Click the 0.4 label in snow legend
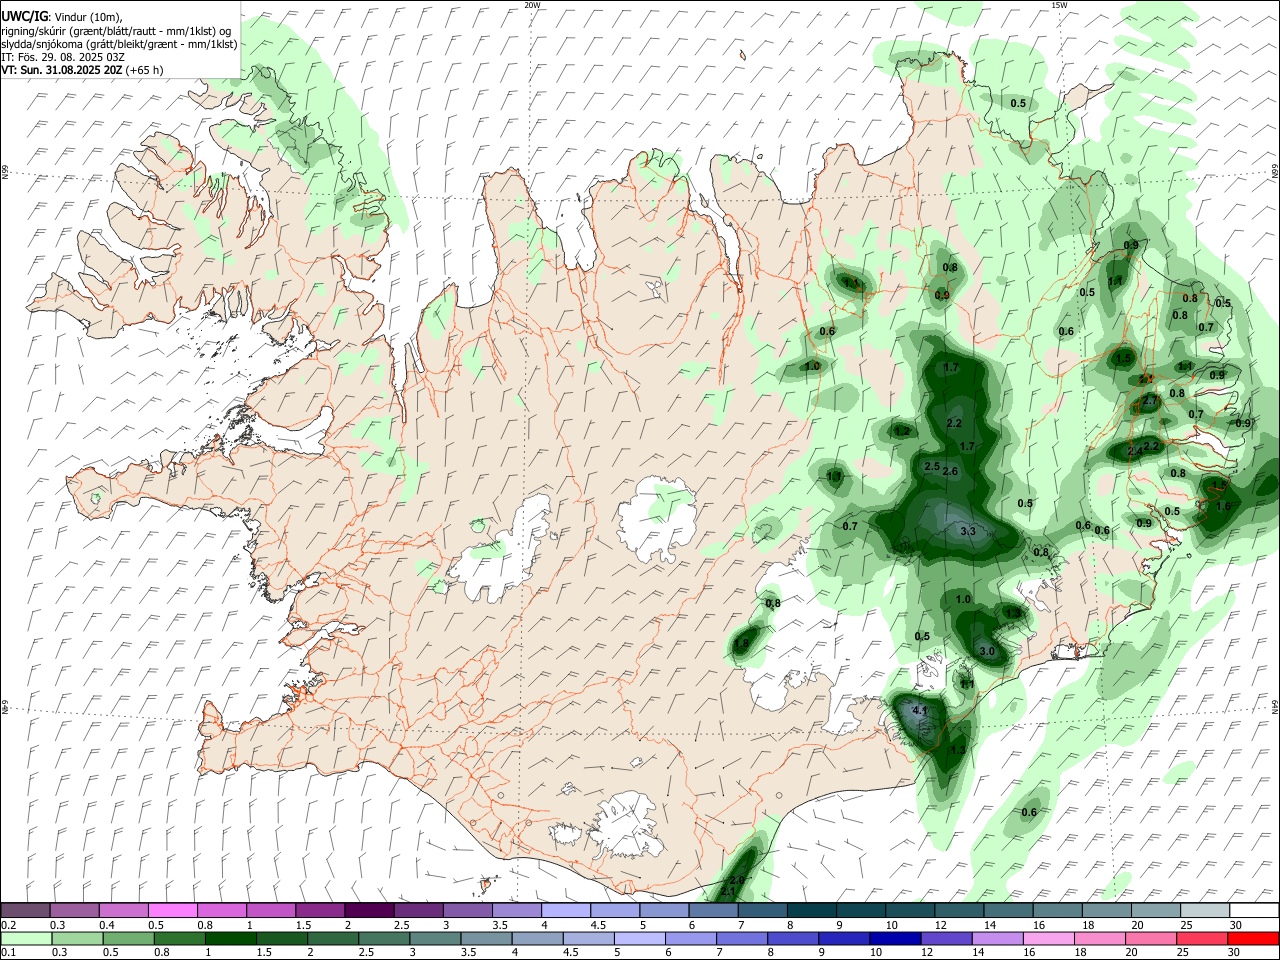The height and width of the screenshot is (960, 1280). coord(107,925)
